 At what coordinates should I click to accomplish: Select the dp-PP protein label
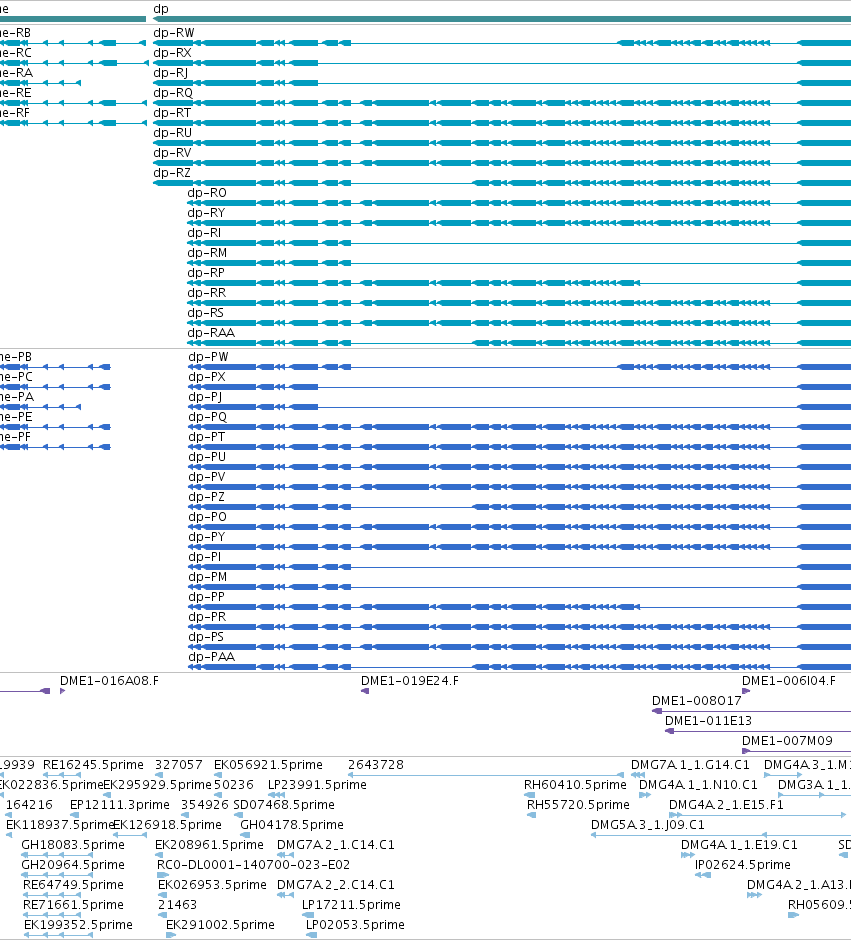tap(207, 596)
